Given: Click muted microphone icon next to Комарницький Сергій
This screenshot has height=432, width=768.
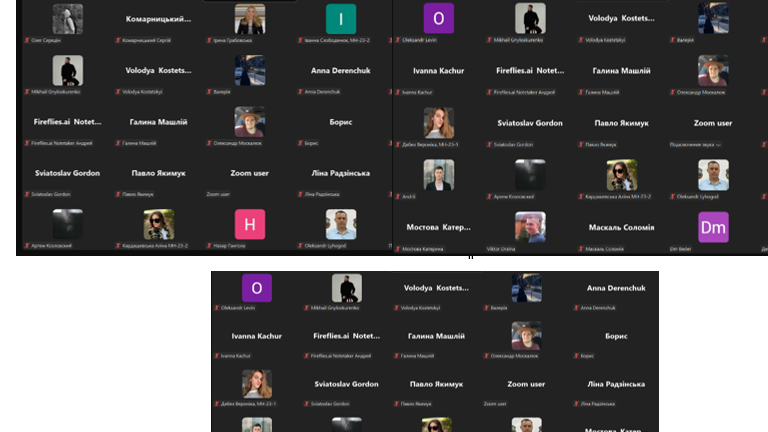Looking at the screenshot, I should click(x=117, y=40).
